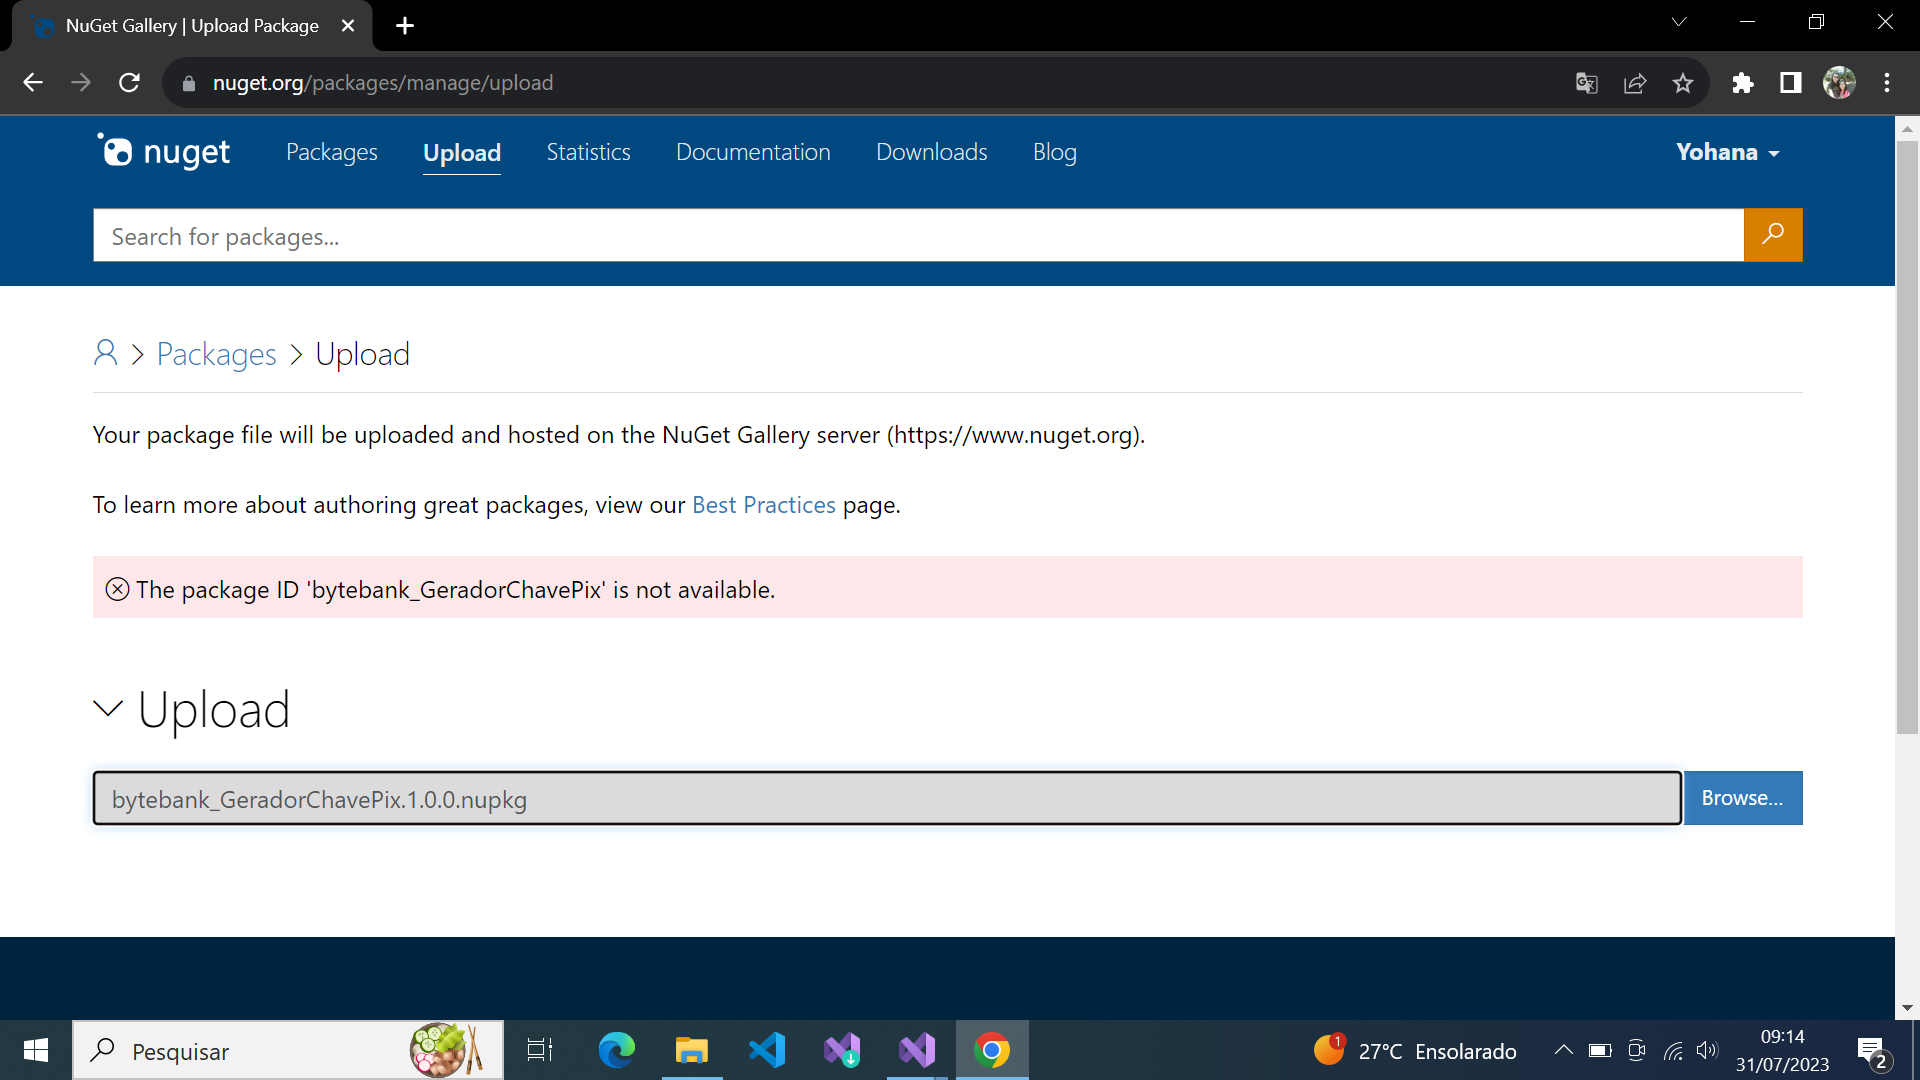
Task: Click the Best Practices link
Action: pyautogui.click(x=764, y=504)
